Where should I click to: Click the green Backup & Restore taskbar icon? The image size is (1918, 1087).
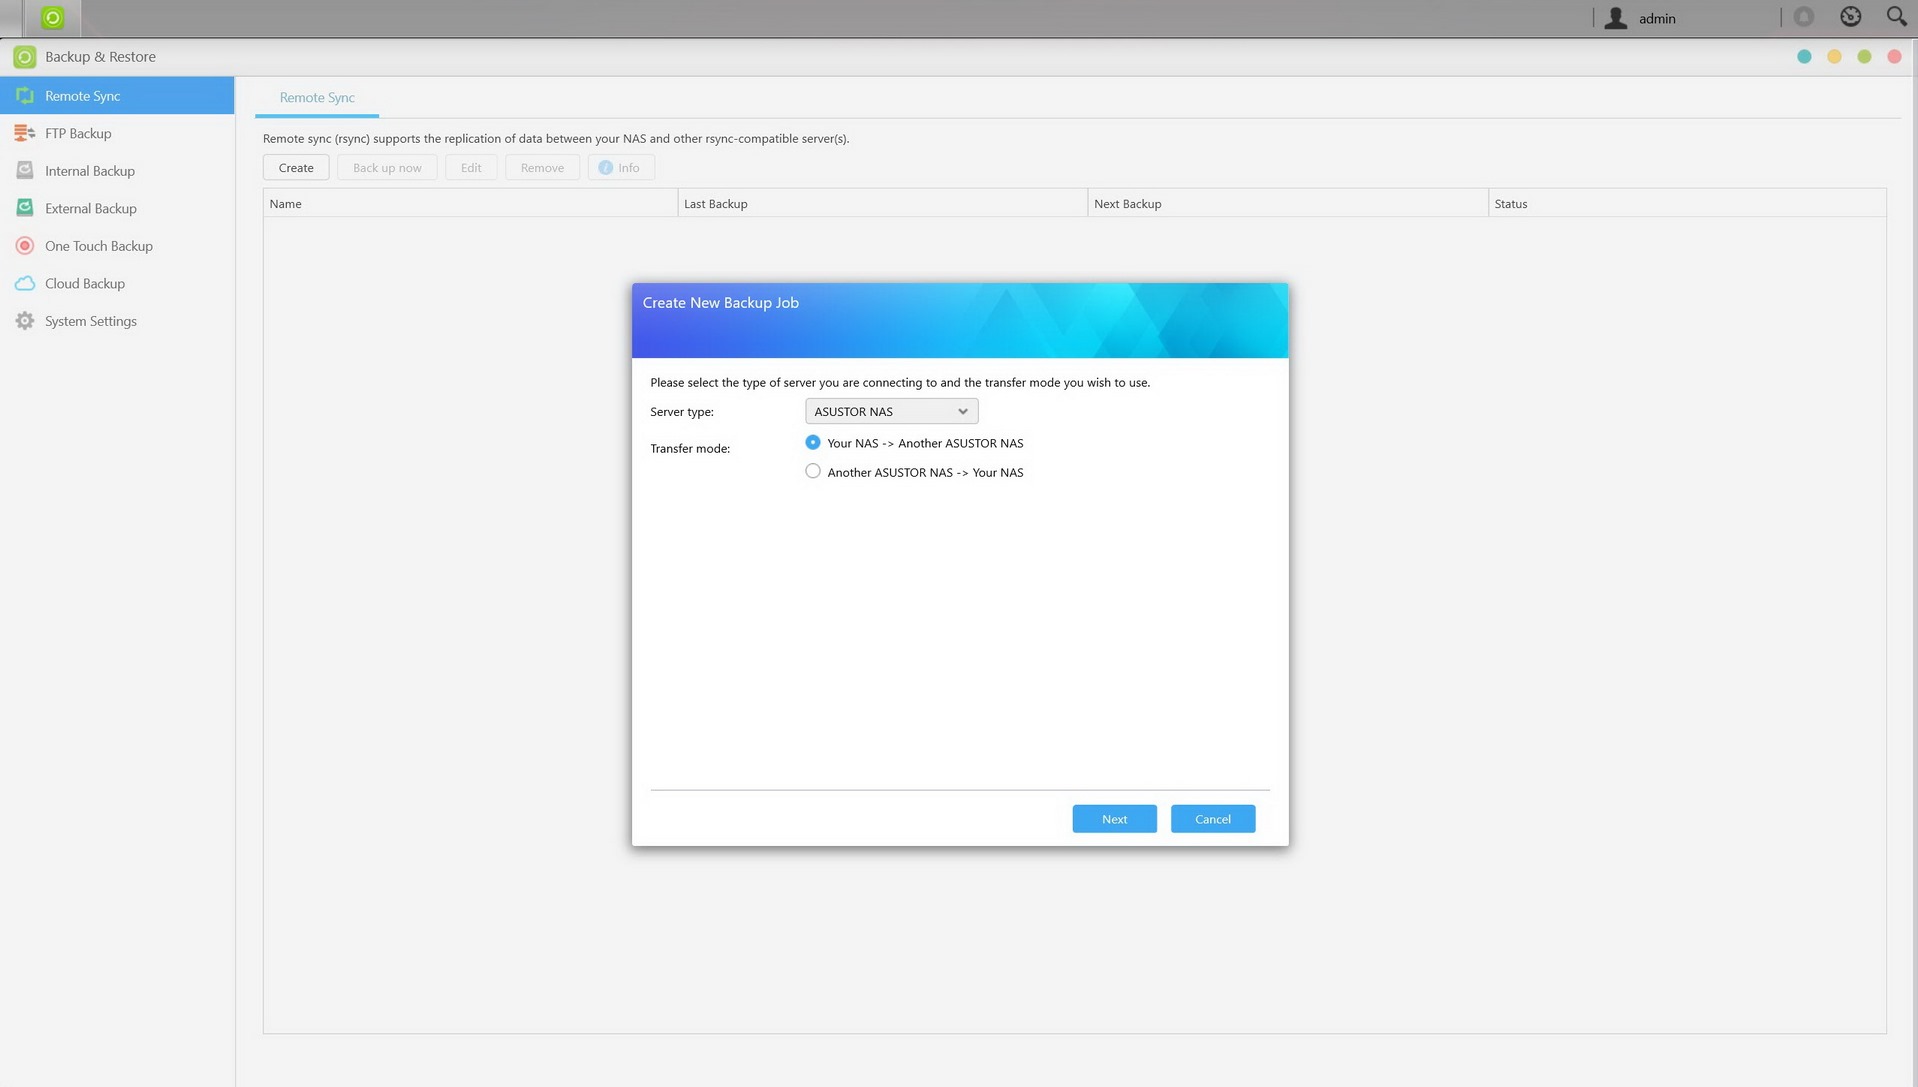pyautogui.click(x=52, y=17)
